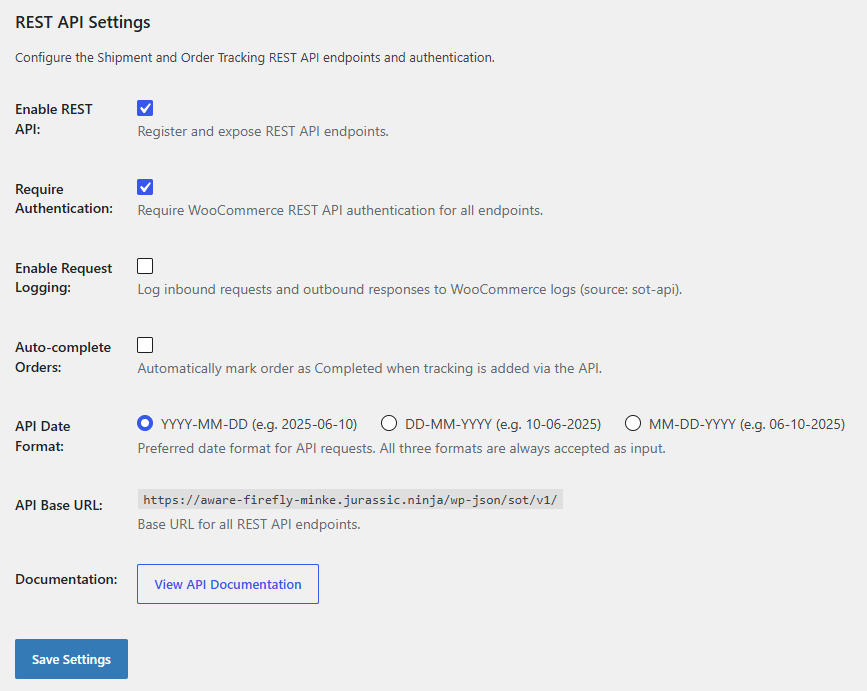867x691 pixels.
Task: Select the YYYY-MM-DD date format radio
Action: click(x=145, y=423)
